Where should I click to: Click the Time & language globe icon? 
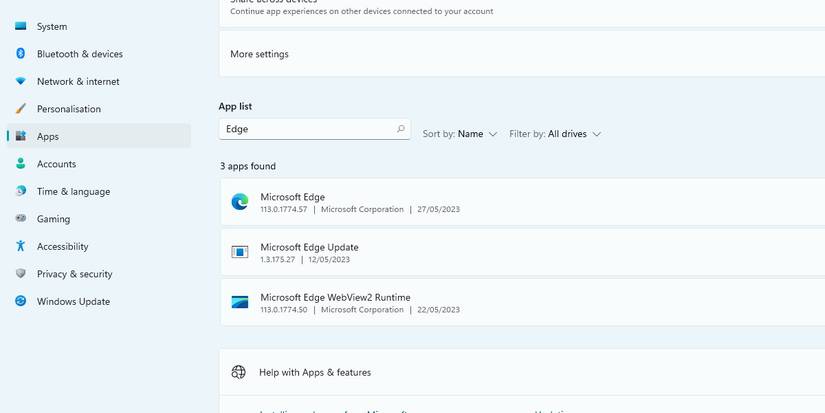coord(20,191)
